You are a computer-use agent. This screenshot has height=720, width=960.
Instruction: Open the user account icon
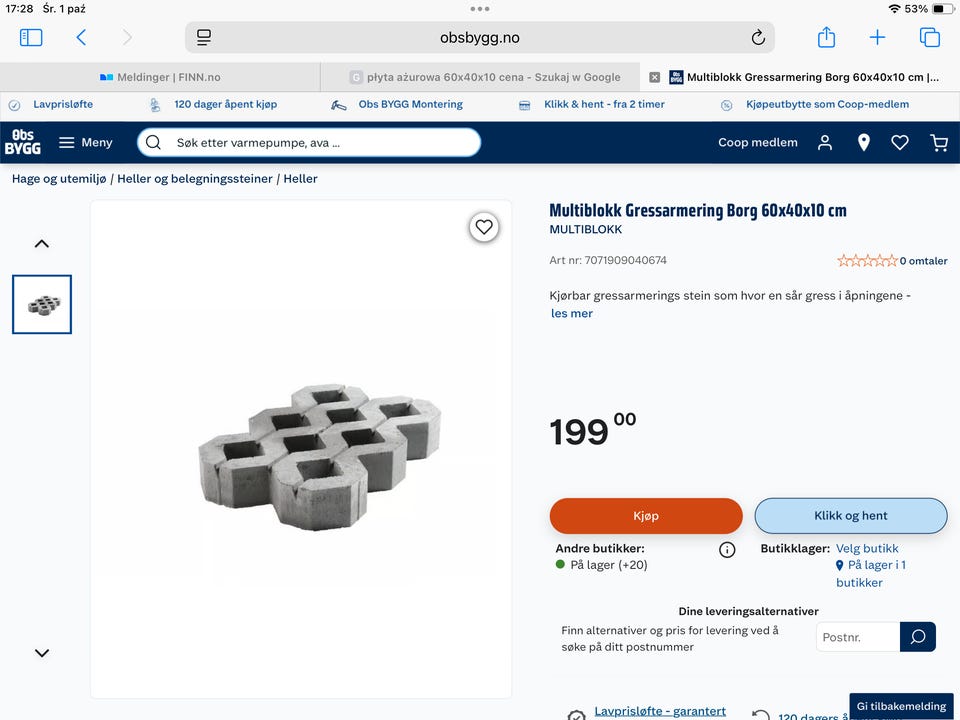(x=825, y=143)
